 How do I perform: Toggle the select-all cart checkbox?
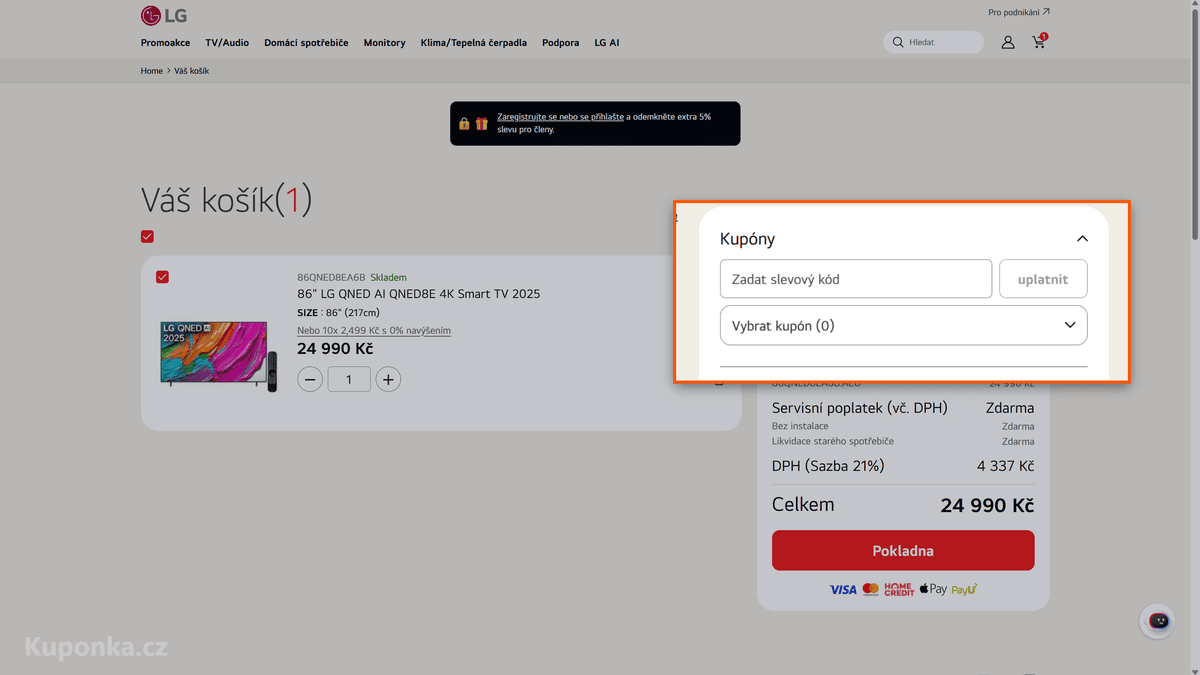[x=147, y=237]
